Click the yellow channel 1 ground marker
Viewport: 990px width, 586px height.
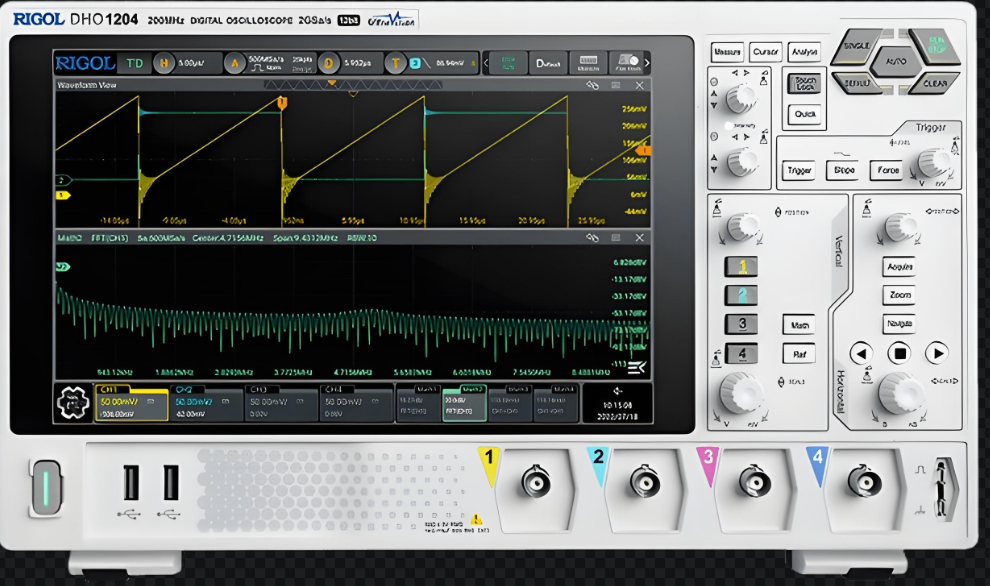[63, 196]
